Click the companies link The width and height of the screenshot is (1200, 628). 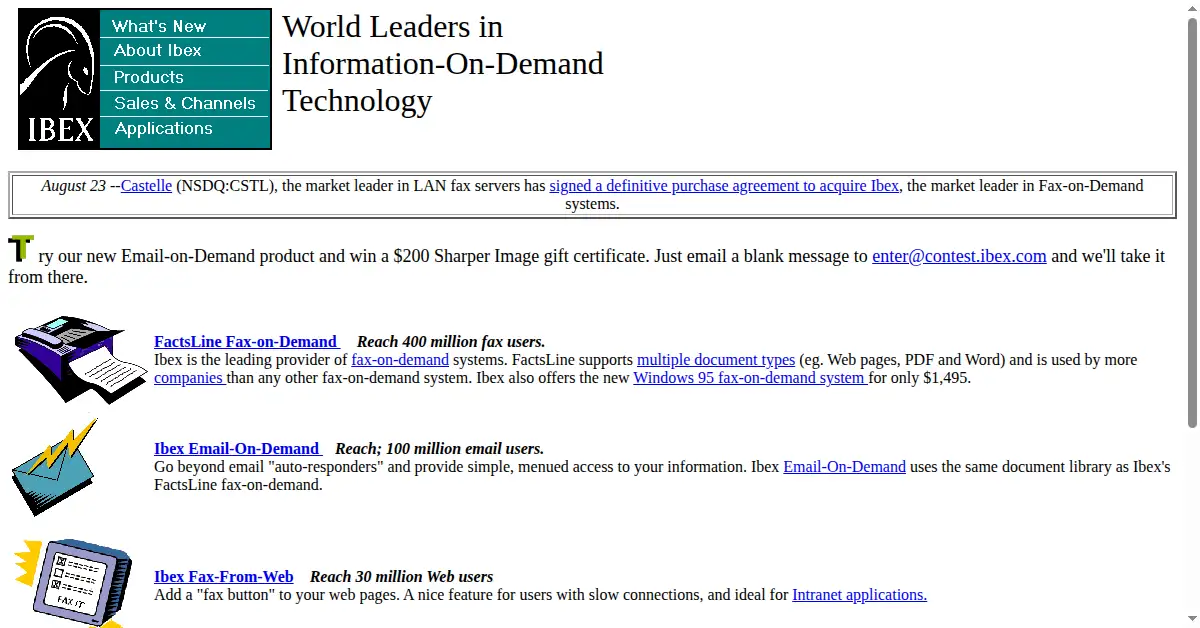pos(190,378)
